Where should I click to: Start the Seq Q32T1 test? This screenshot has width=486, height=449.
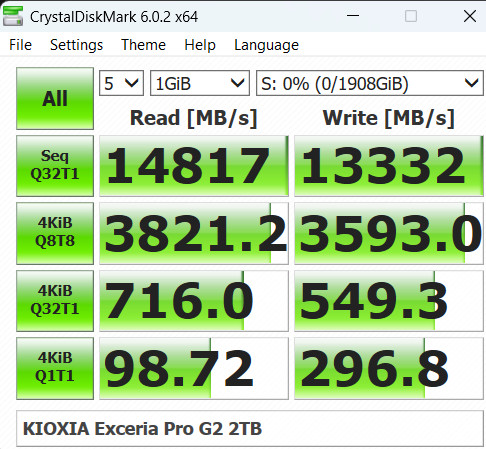55,166
